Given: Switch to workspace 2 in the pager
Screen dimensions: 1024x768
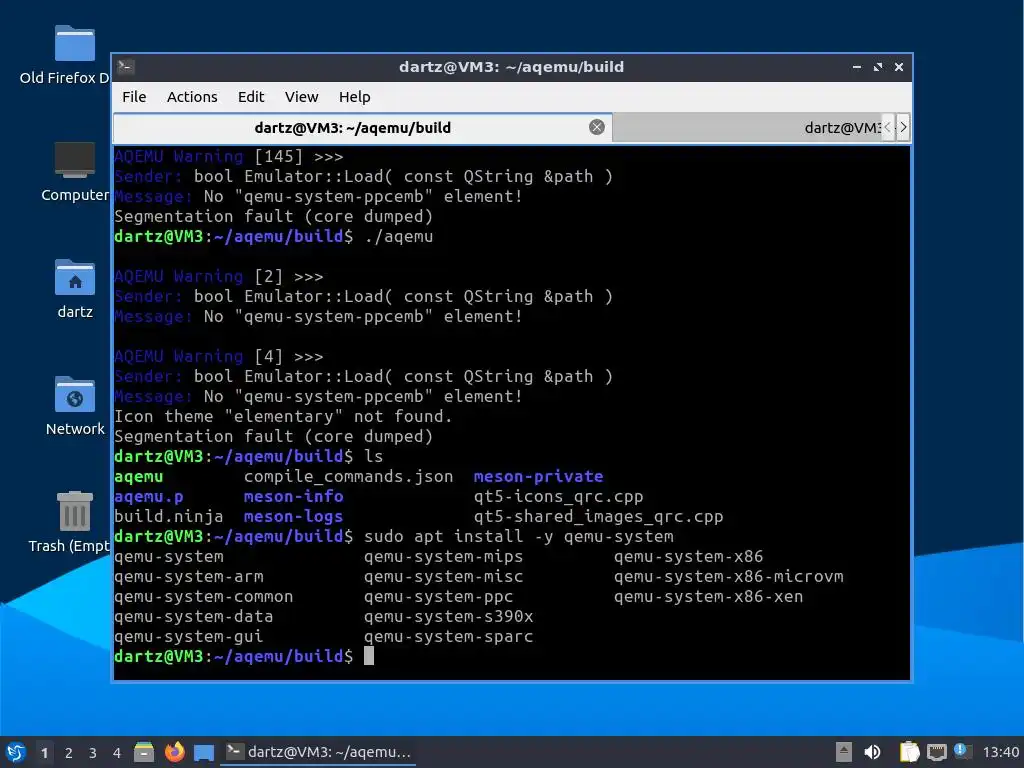Looking at the screenshot, I should [x=69, y=753].
